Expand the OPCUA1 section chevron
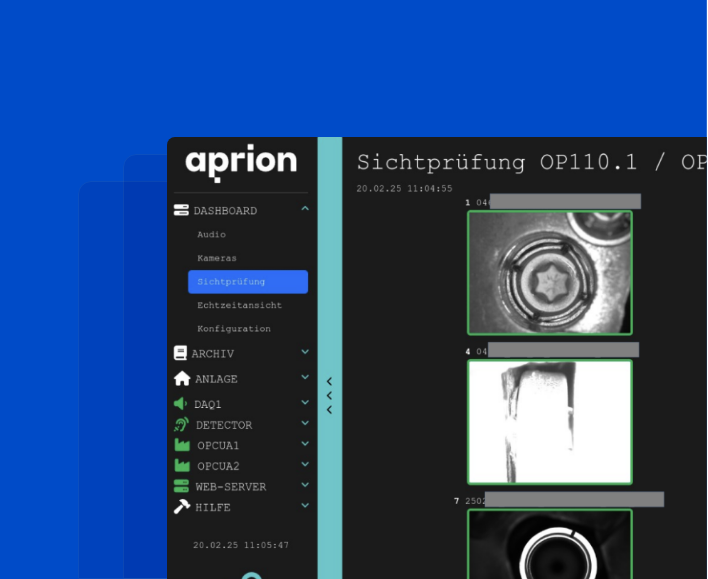Viewport: 708px width, 579px height. [305, 444]
